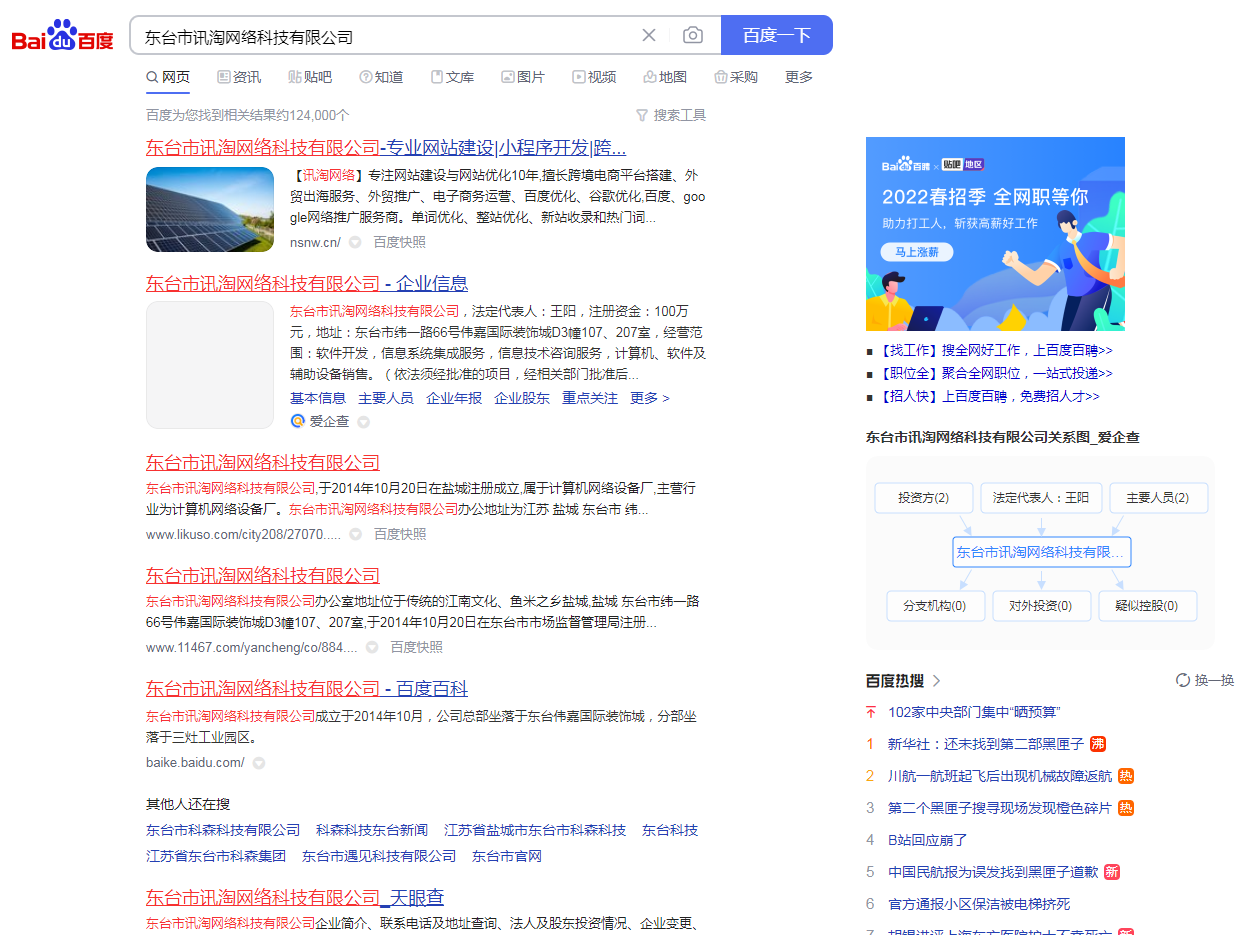Image resolution: width=1238 pixels, height=935 pixels.
Task: Open the 采购 tab
Action: [x=736, y=77]
